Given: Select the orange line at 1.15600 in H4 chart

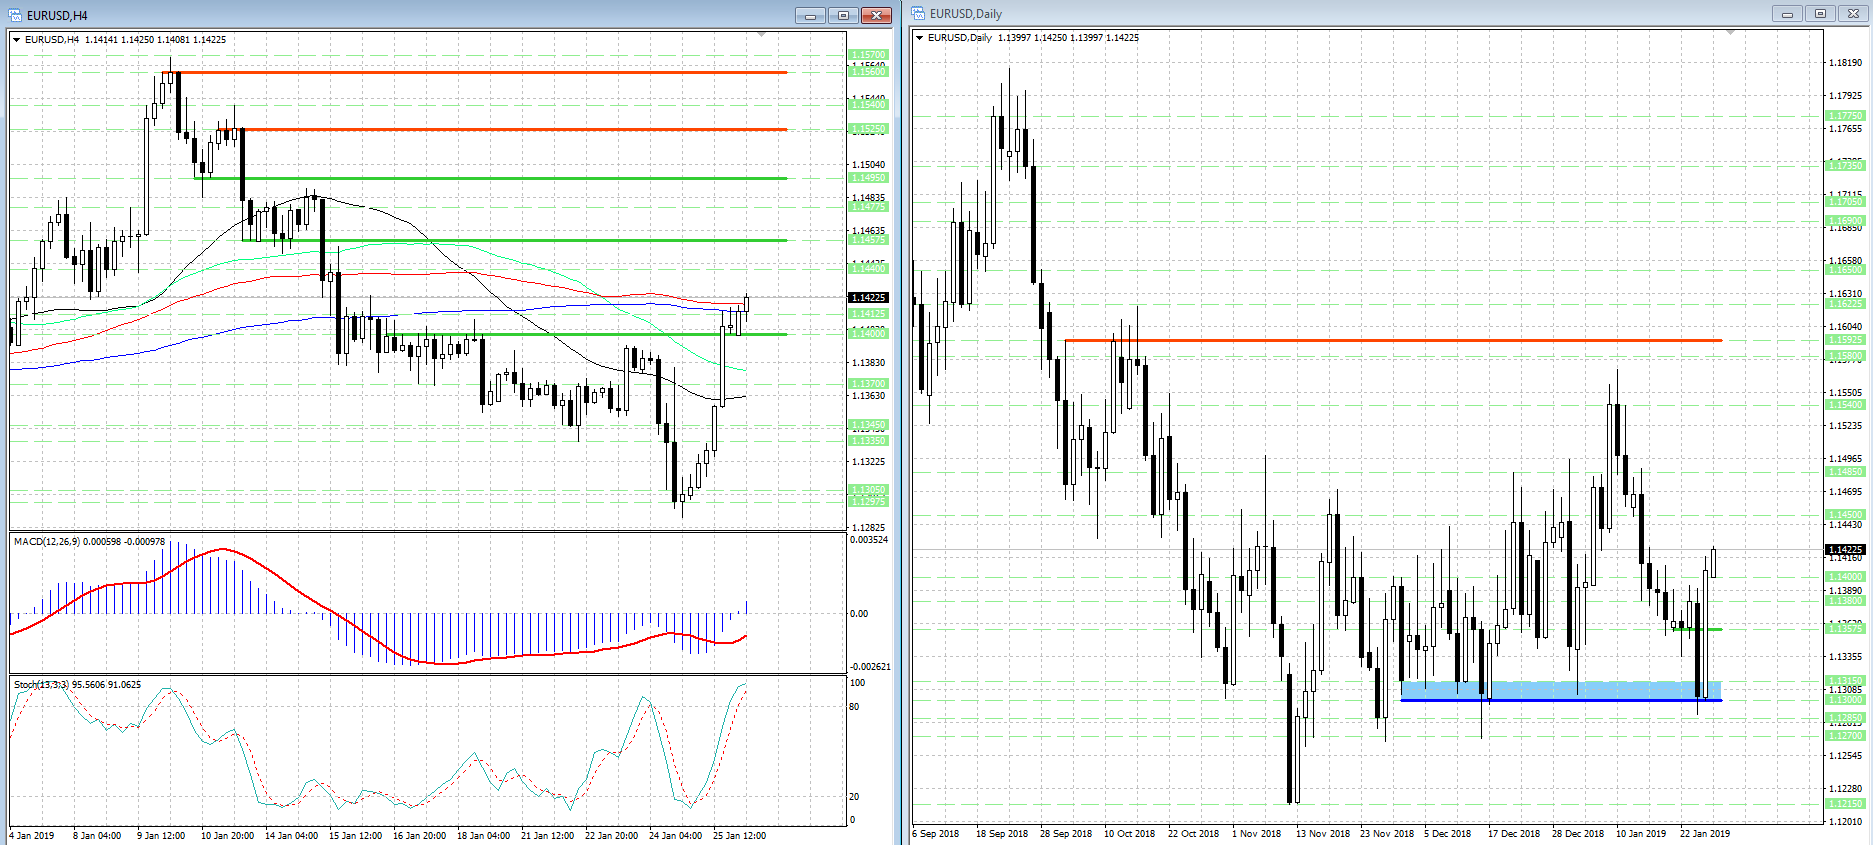Looking at the screenshot, I should [475, 72].
